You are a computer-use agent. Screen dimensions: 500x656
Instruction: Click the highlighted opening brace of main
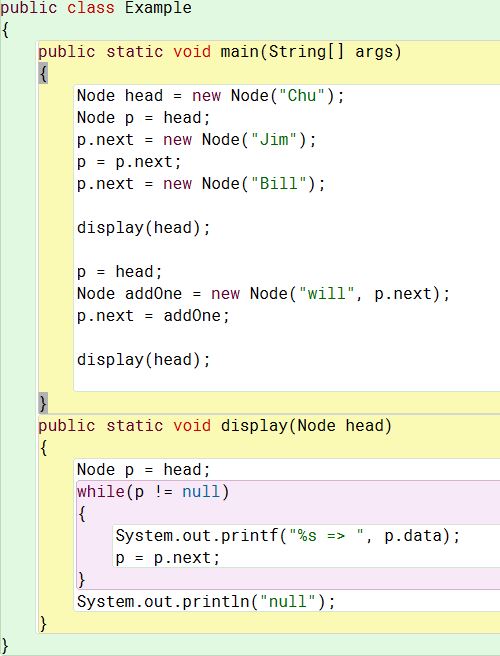click(x=43, y=73)
